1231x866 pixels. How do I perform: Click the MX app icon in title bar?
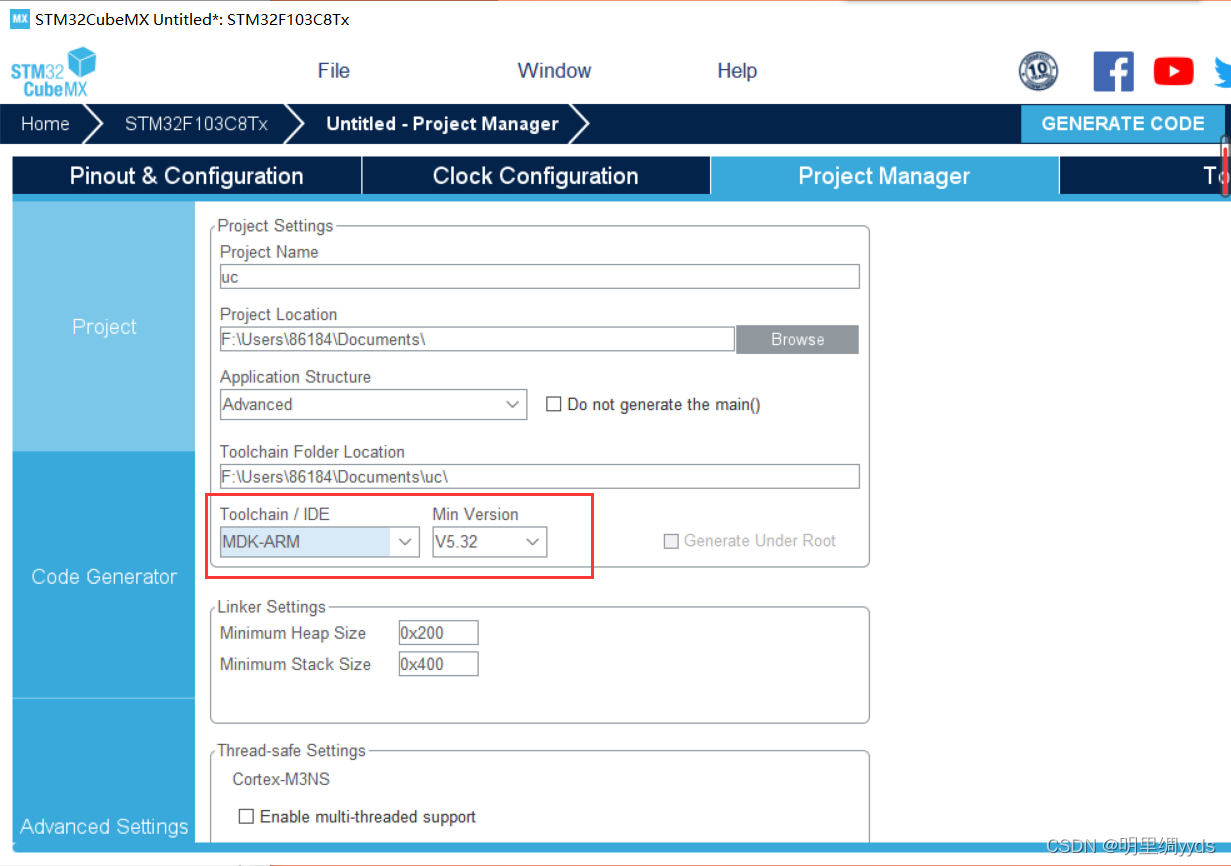click(x=19, y=18)
